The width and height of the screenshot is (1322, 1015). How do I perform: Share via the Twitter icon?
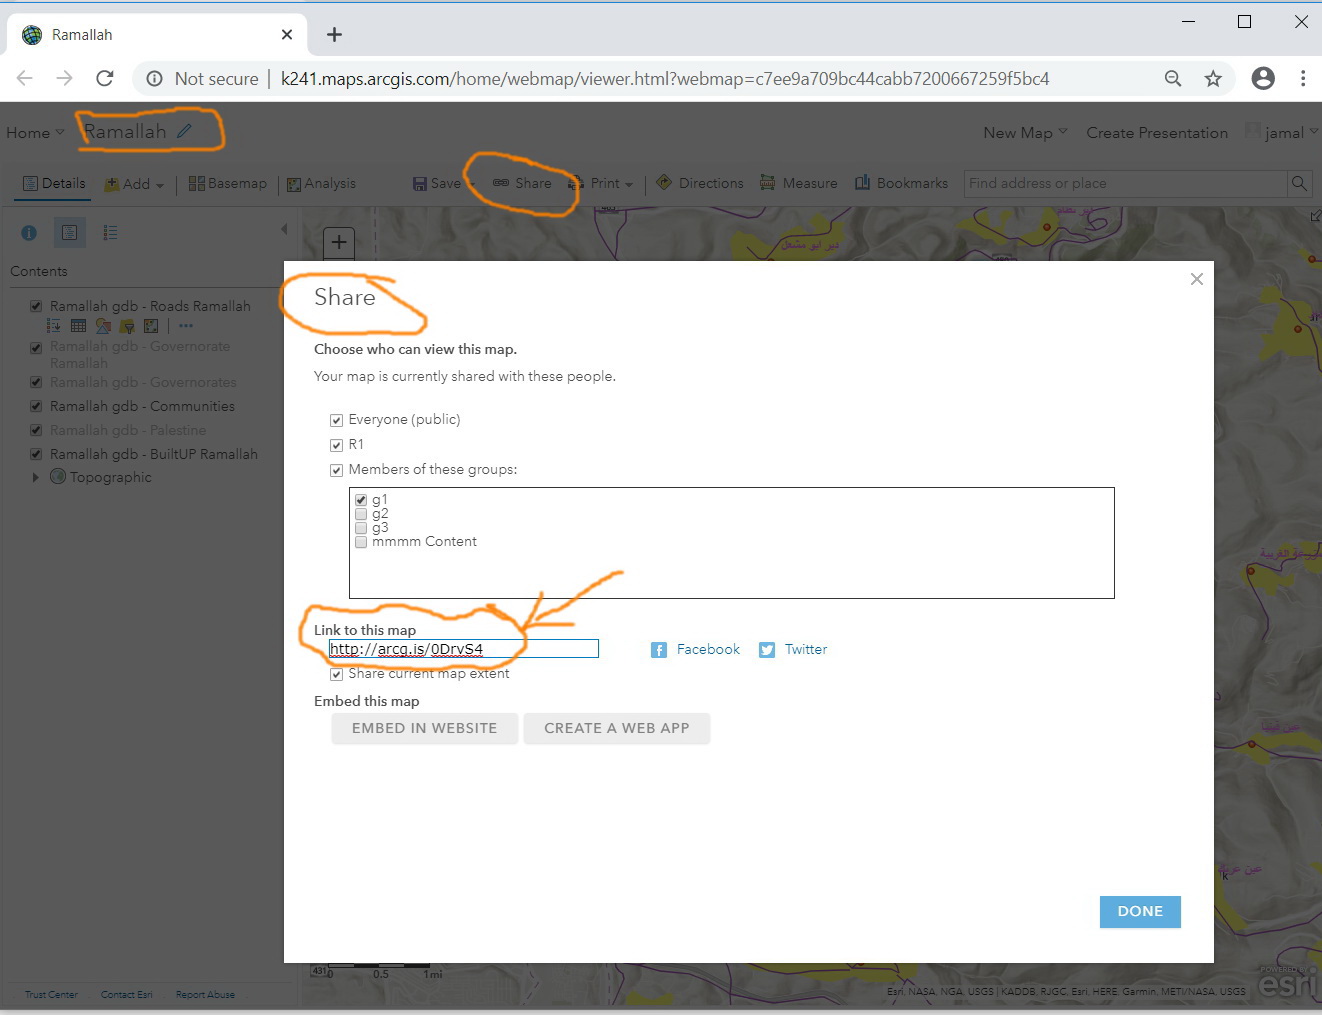[x=767, y=650]
